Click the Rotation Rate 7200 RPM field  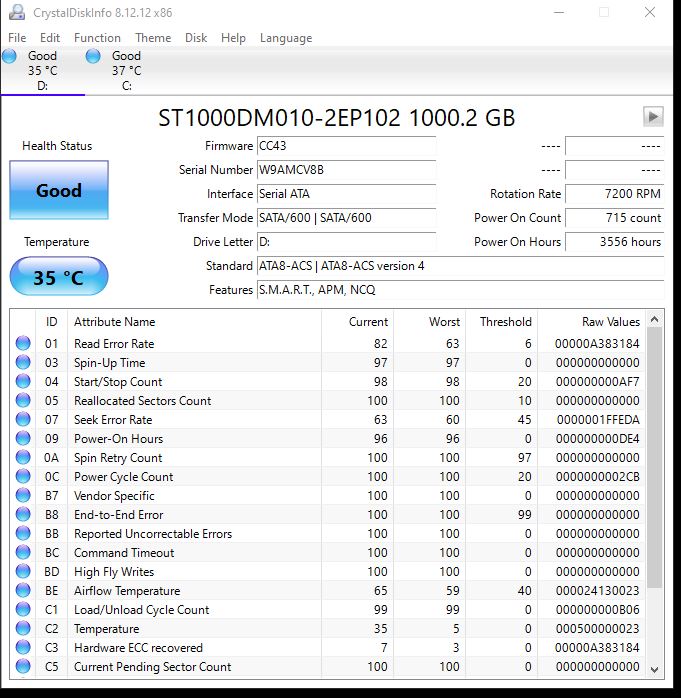coord(614,194)
